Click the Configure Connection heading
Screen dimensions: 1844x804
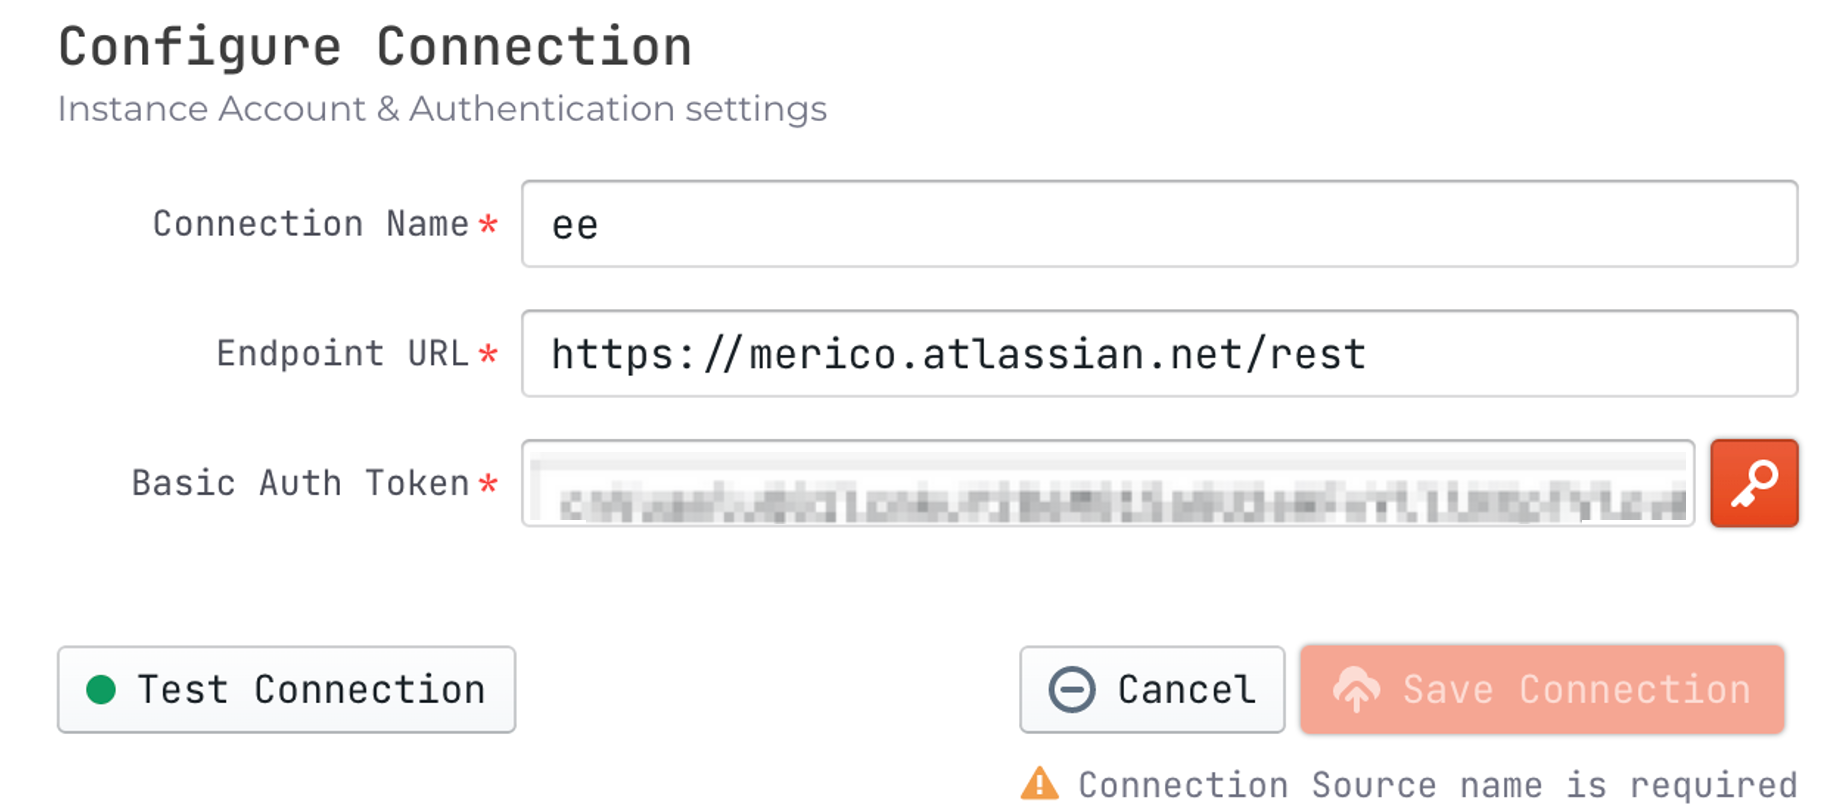click(375, 44)
